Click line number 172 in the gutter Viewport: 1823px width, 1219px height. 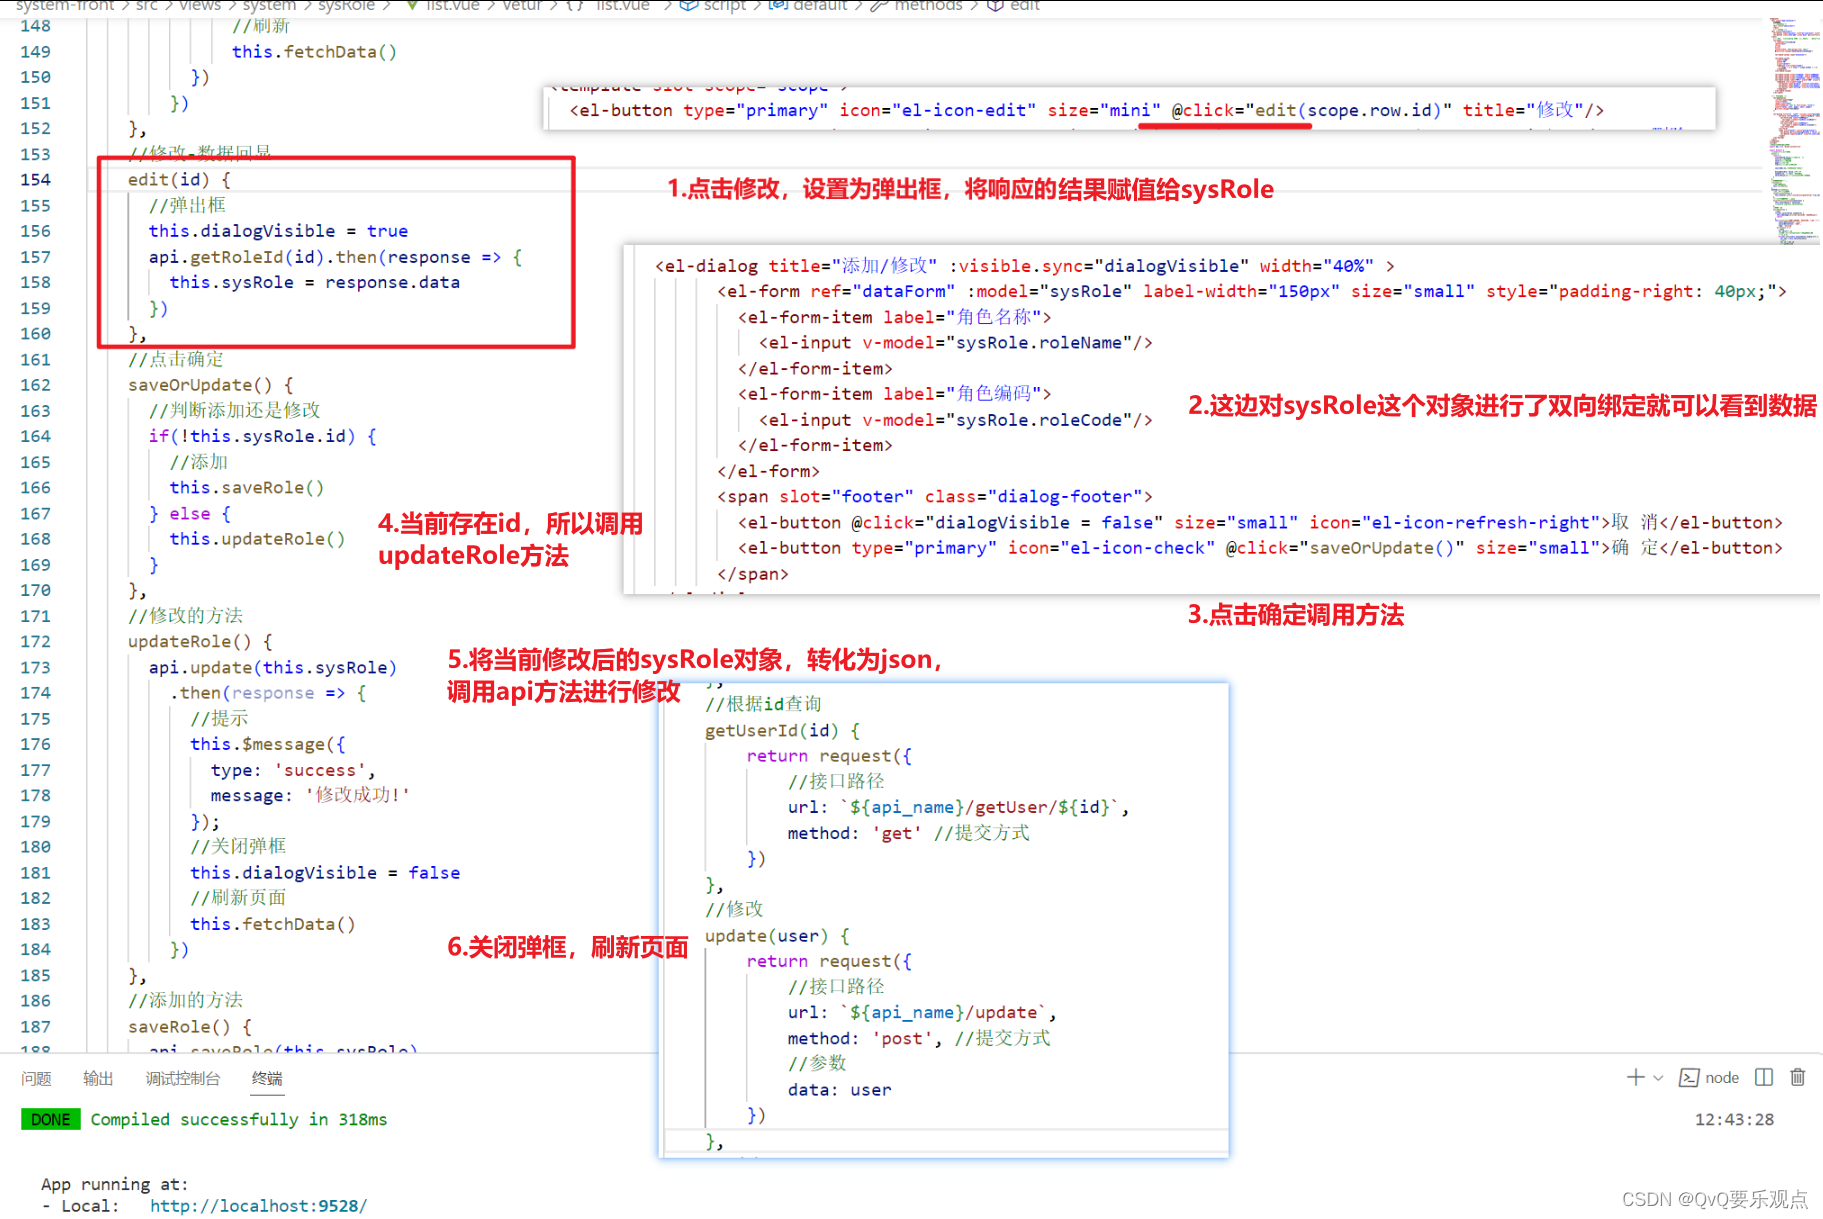click(35, 641)
